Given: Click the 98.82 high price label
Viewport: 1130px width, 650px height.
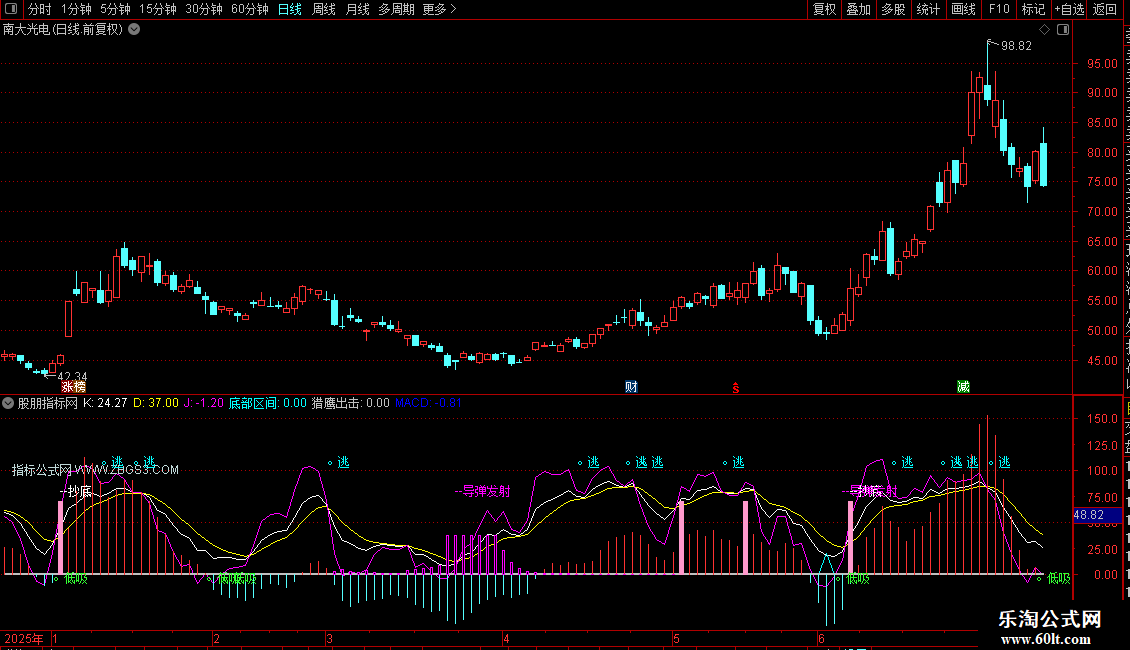Looking at the screenshot, I should [1016, 46].
